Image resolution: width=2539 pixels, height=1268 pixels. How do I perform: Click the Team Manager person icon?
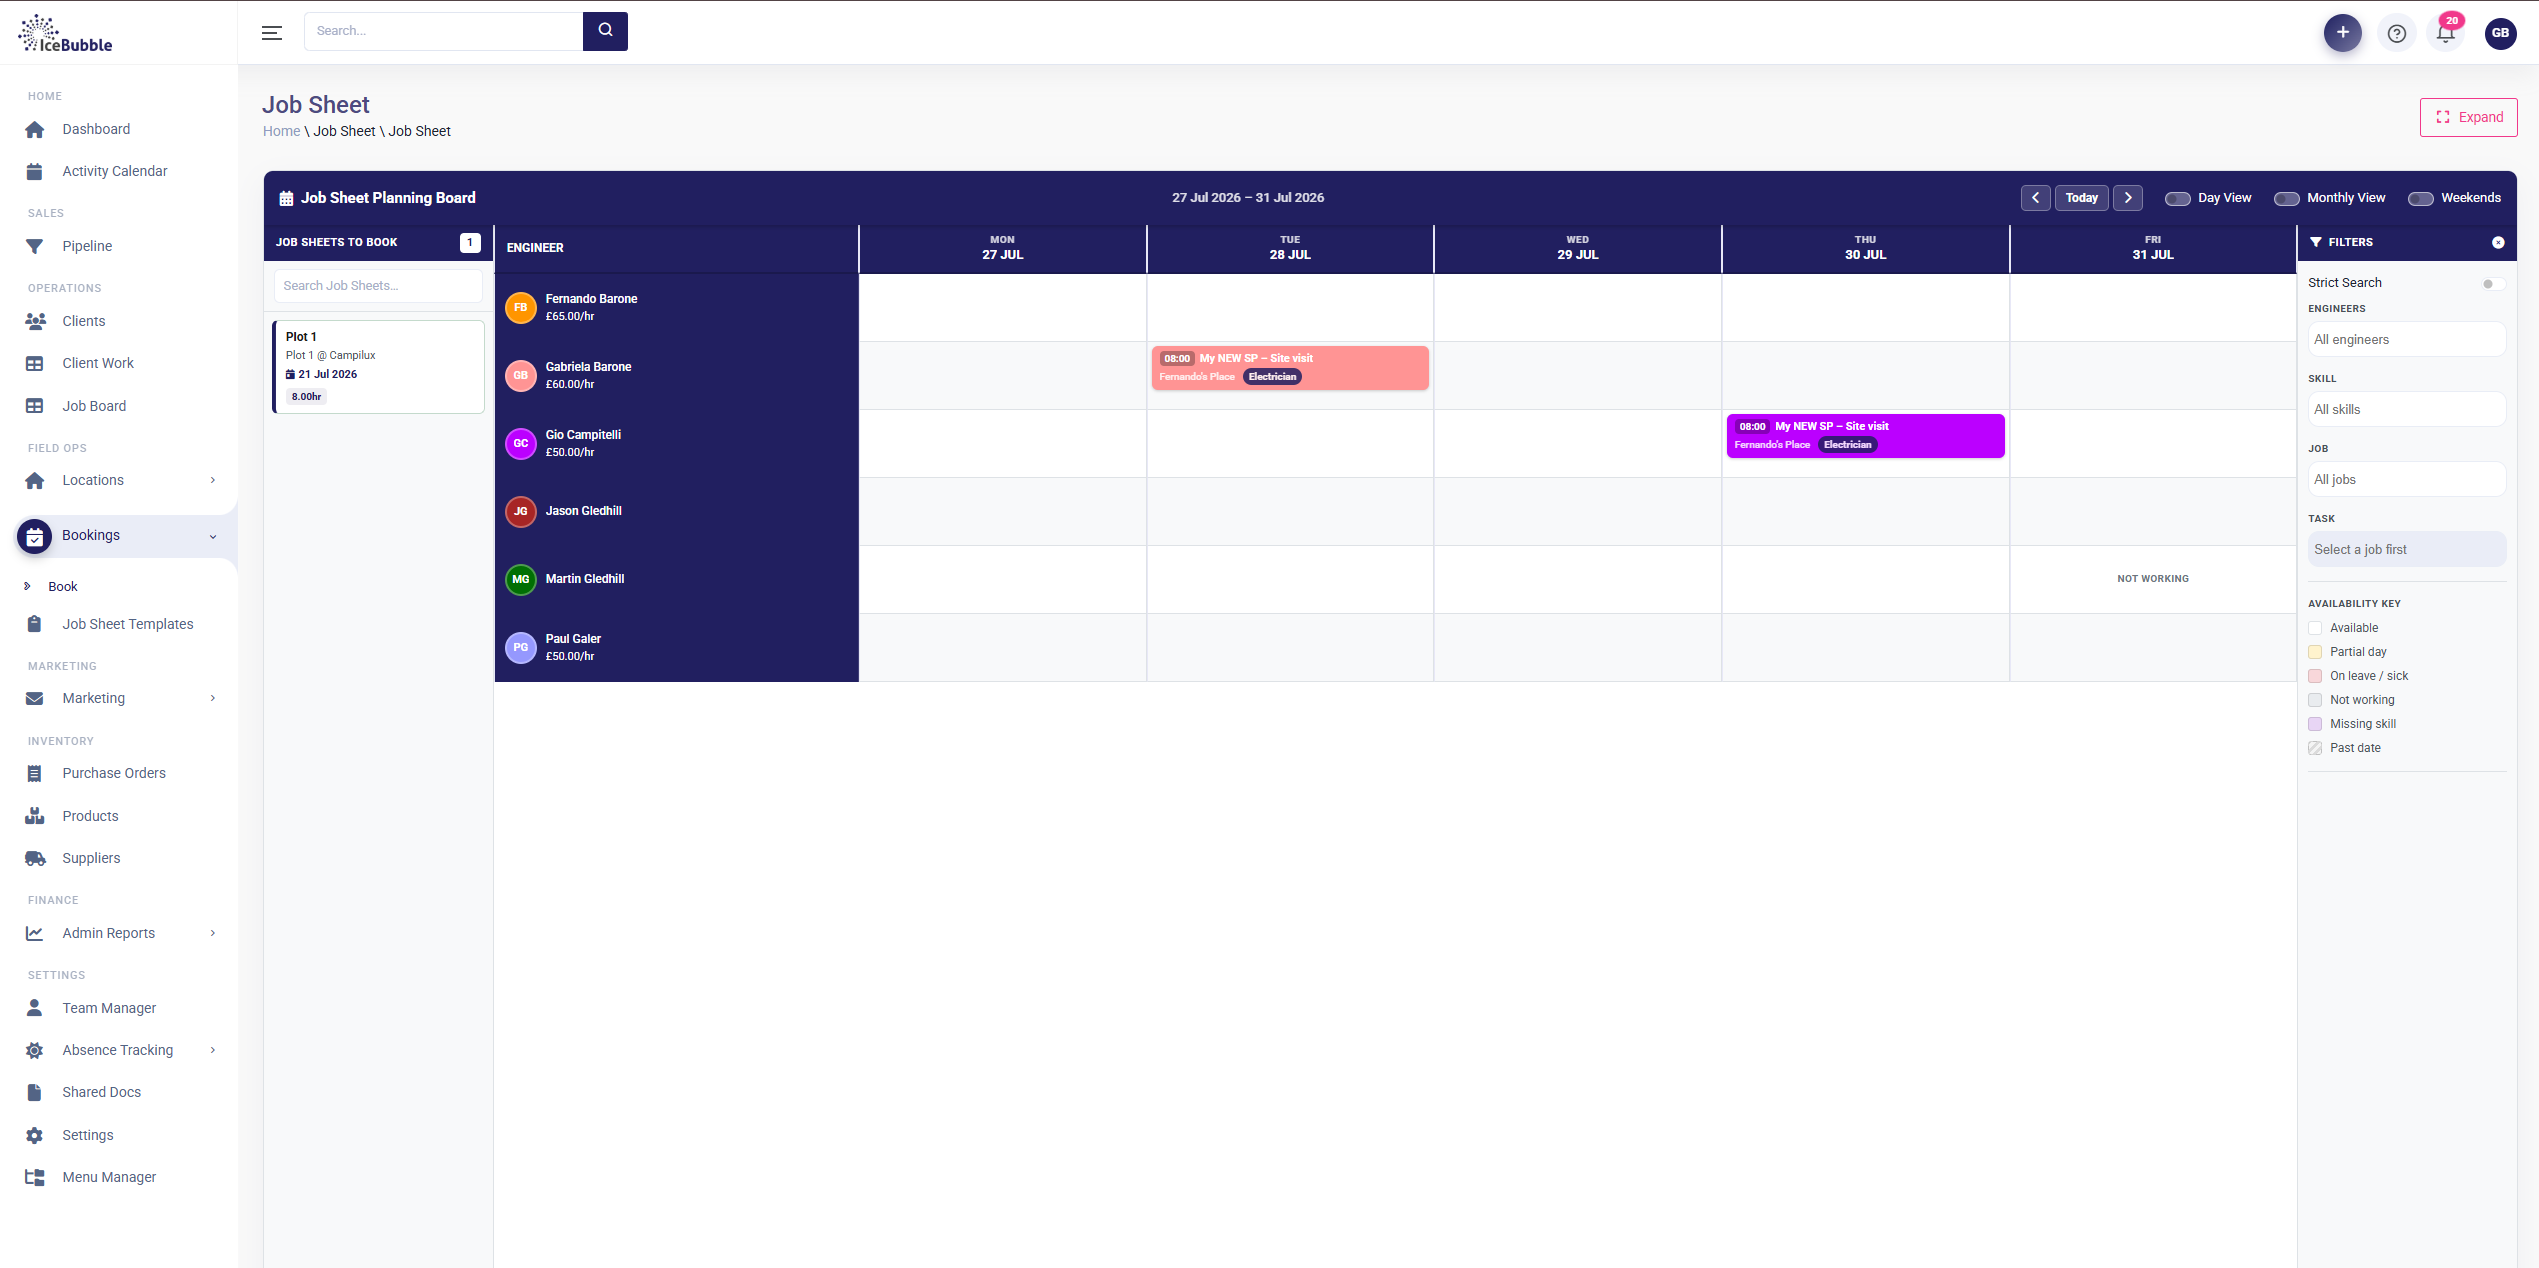(35, 1008)
